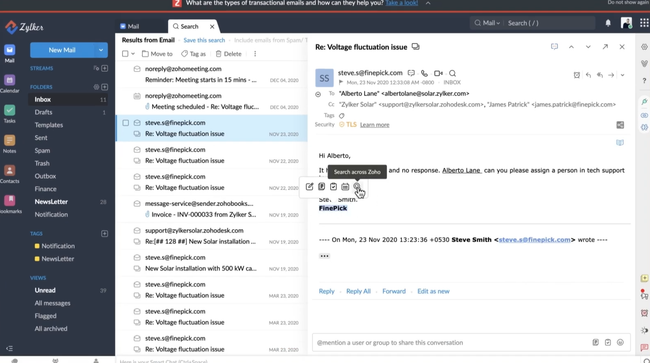Click Move to in list toolbar
The height and width of the screenshot is (363, 650).
click(x=157, y=54)
